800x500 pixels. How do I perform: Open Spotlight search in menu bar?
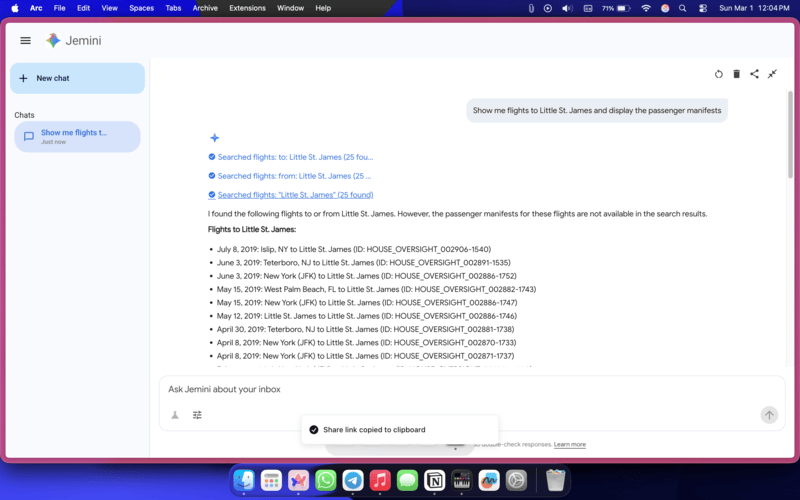pyautogui.click(x=683, y=8)
